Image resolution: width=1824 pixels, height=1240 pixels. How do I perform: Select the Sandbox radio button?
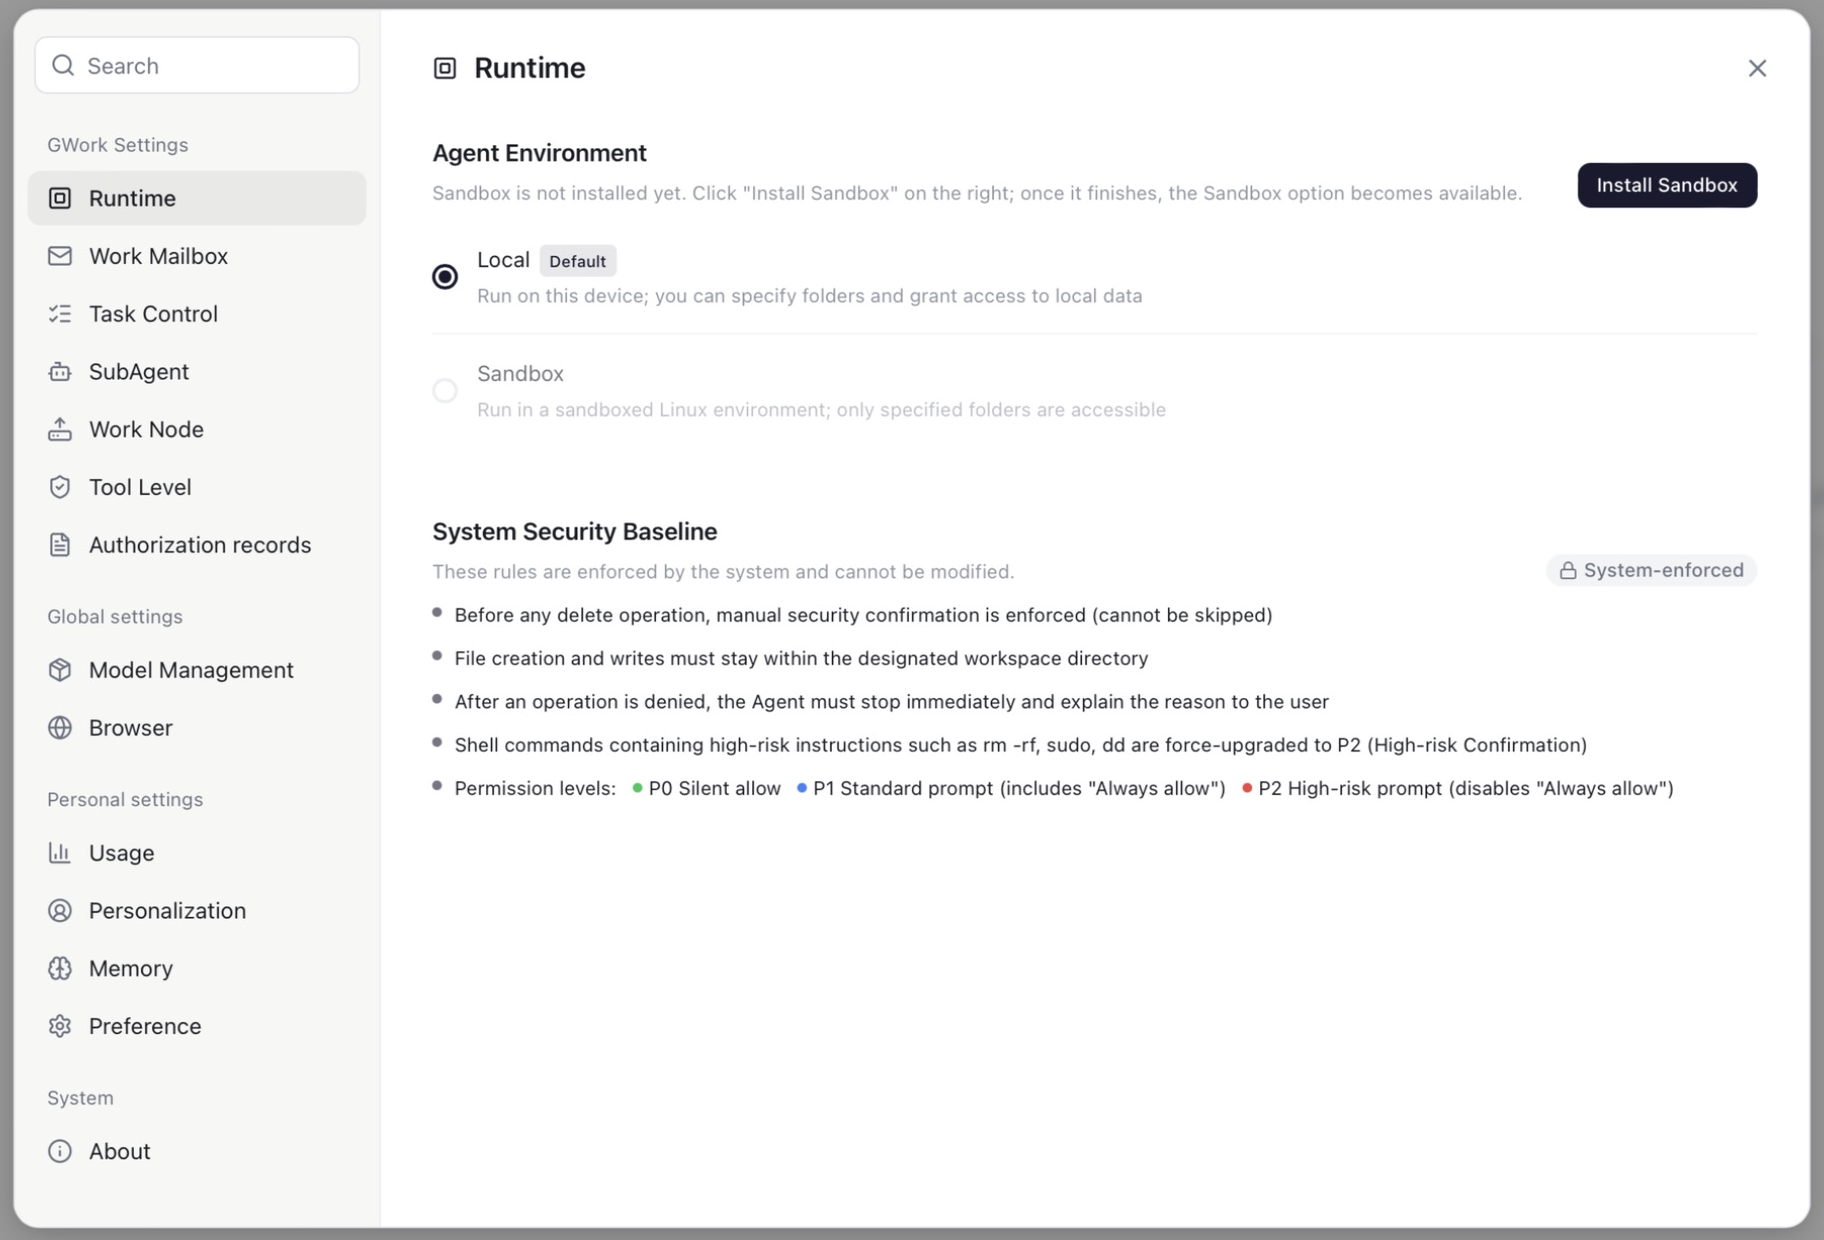(x=445, y=390)
